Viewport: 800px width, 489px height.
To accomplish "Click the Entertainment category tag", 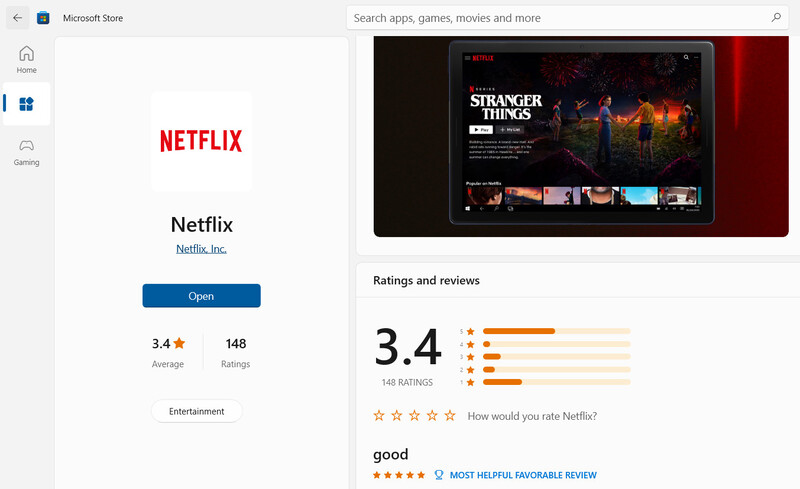I will pos(196,411).
